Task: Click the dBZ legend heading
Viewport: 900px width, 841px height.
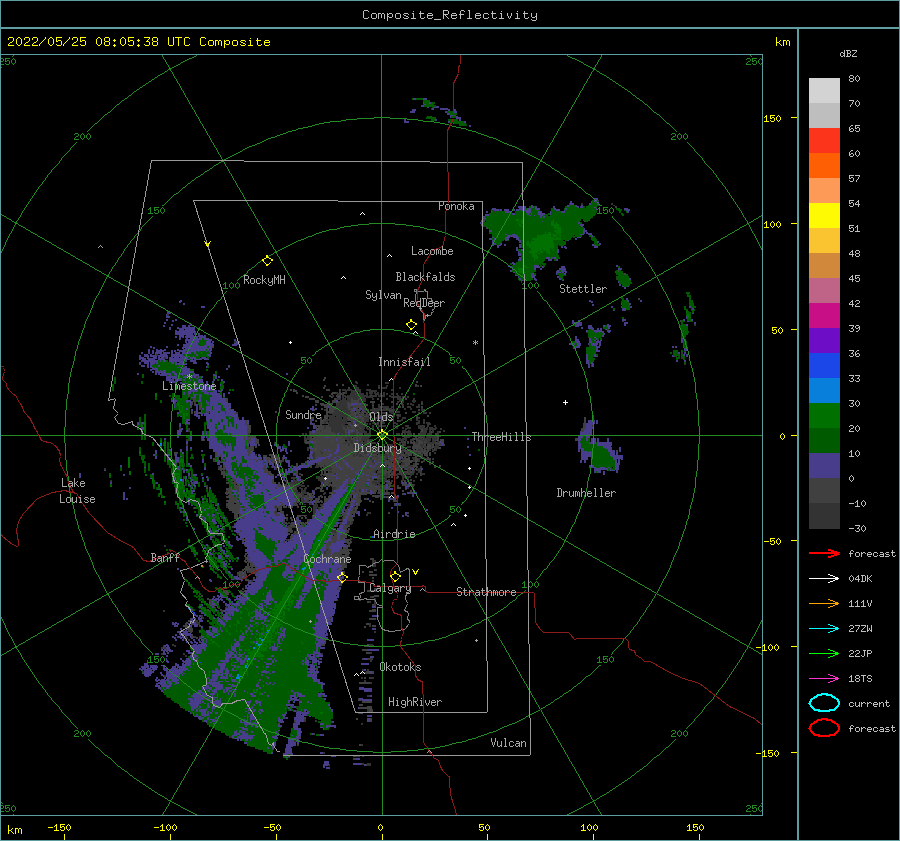Action: (x=848, y=53)
